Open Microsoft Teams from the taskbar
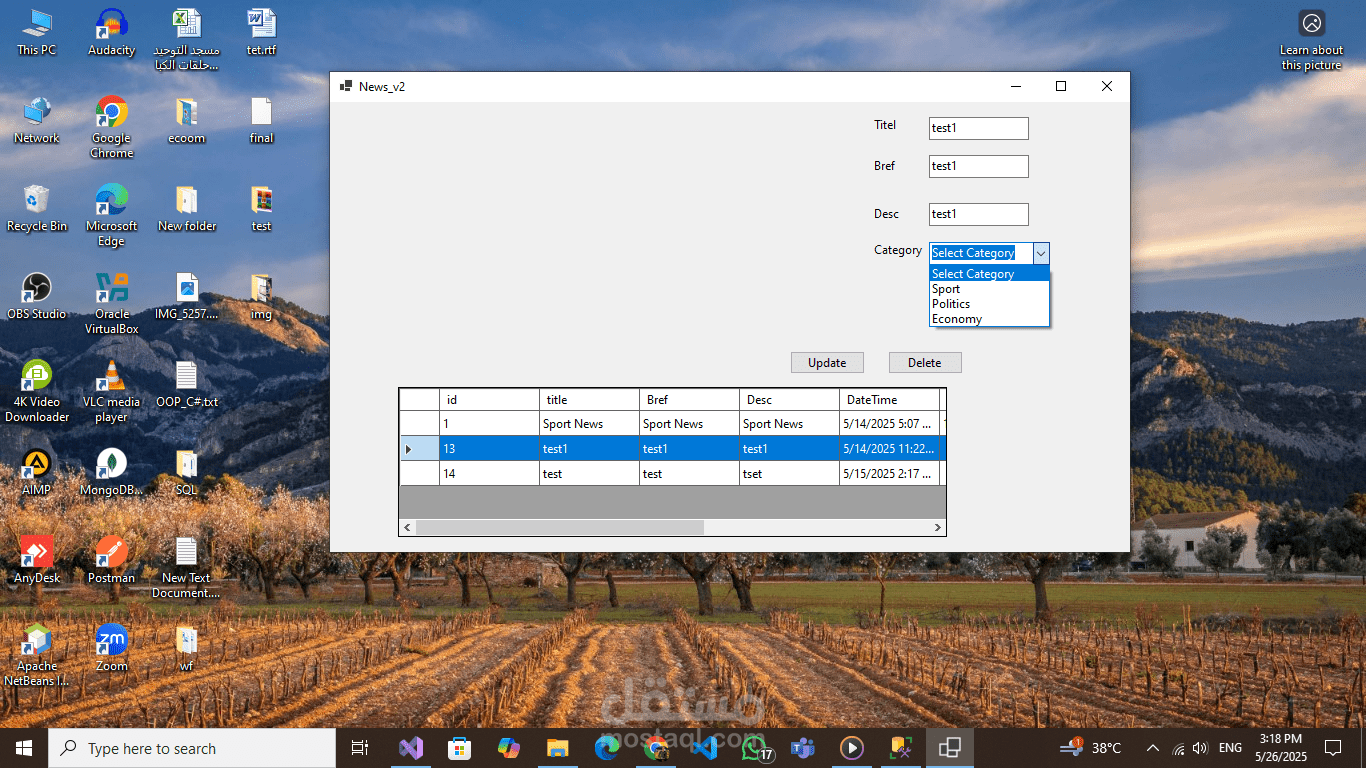This screenshot has height=768, width=1366. point(803,748)
